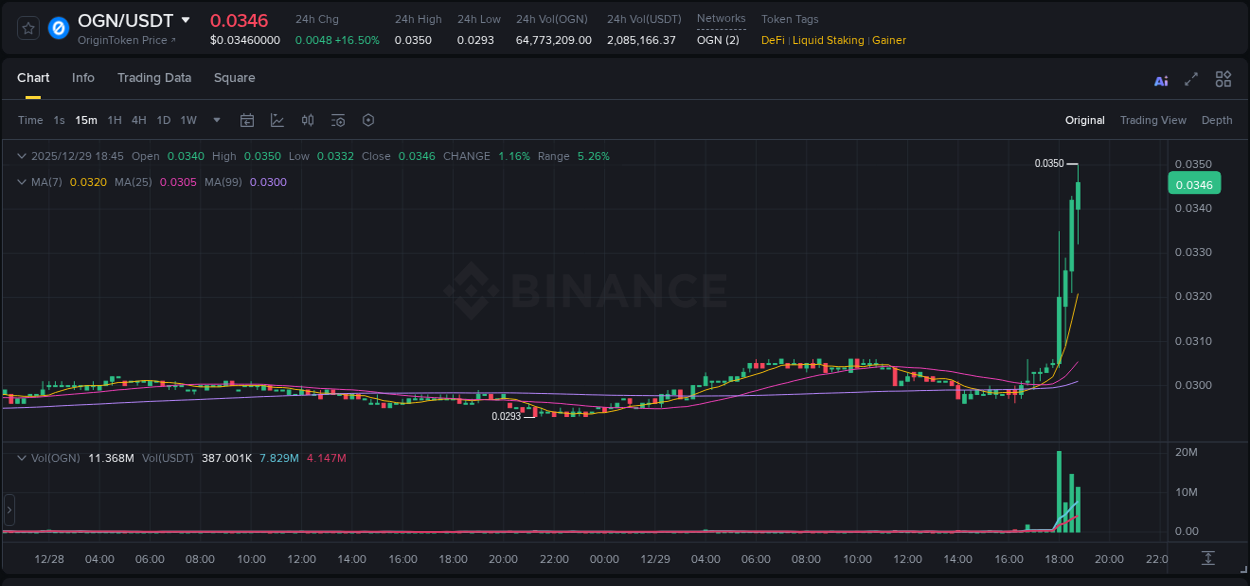Select the 1D timeframe
The image size is (1250, 586).
point(163,120)
